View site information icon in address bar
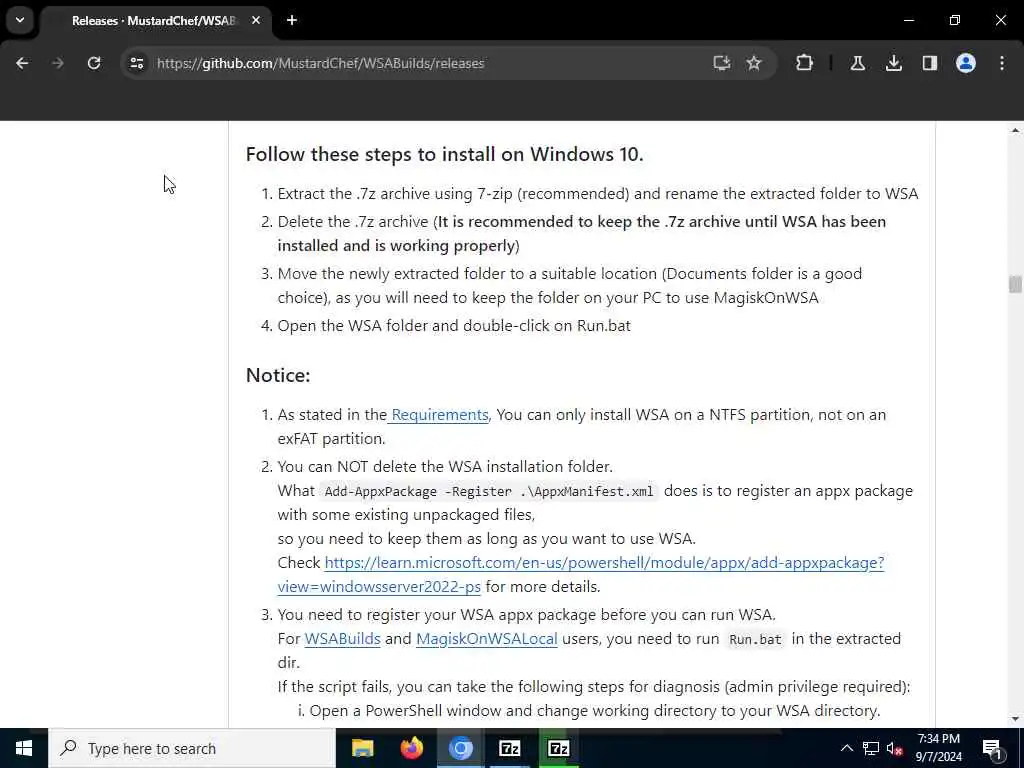 (136, 63)
